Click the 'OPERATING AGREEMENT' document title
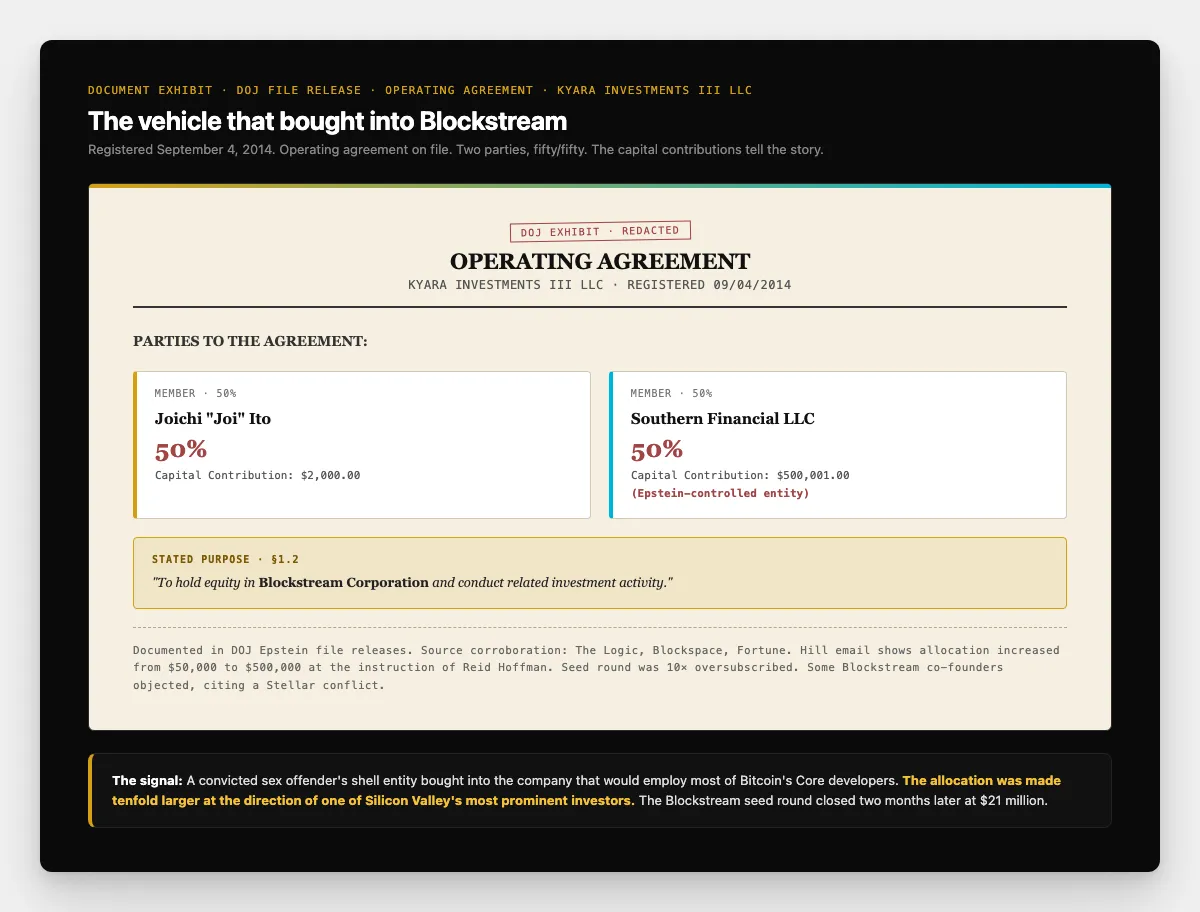 point(600,262)
